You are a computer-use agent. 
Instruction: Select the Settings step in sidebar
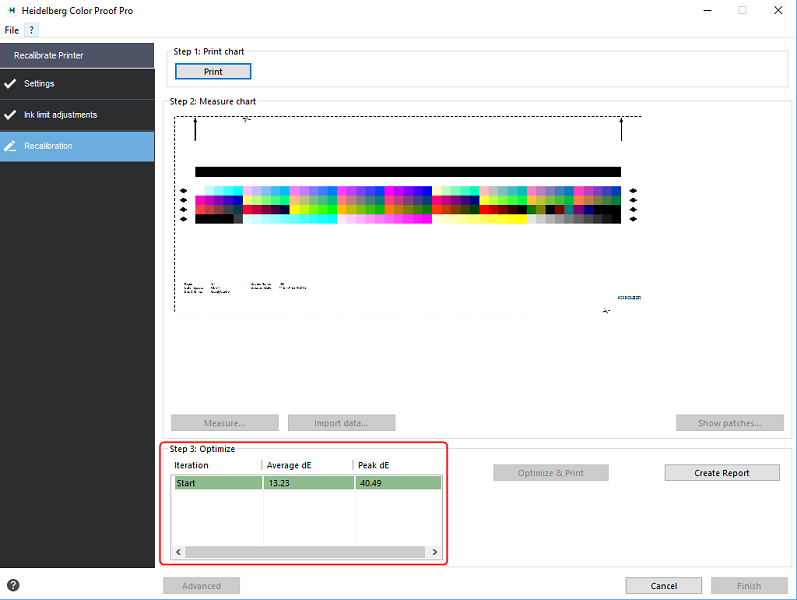pos(77,83)
